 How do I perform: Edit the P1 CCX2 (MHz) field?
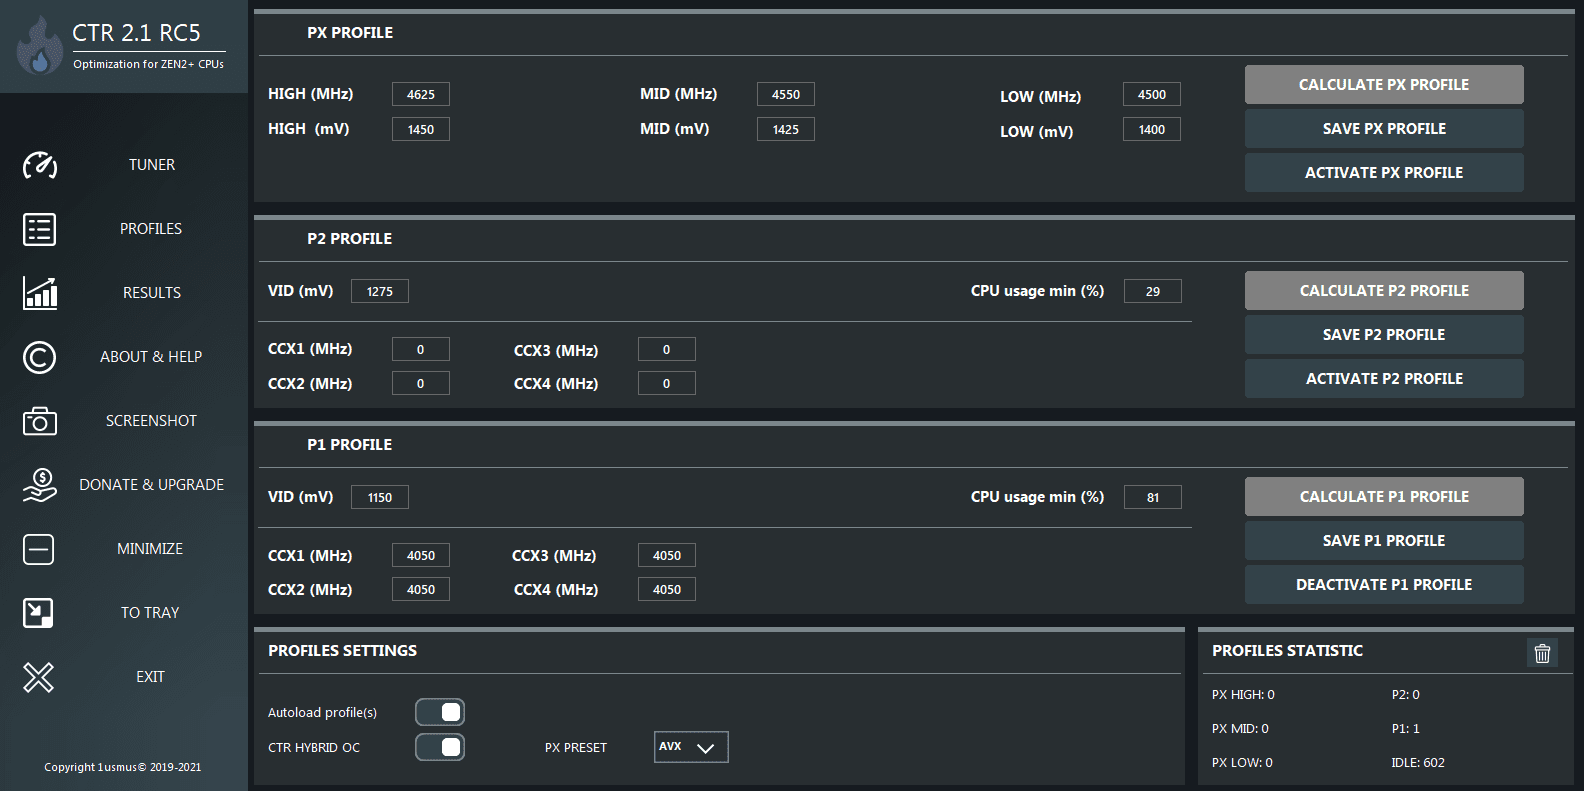click(421, 589)
